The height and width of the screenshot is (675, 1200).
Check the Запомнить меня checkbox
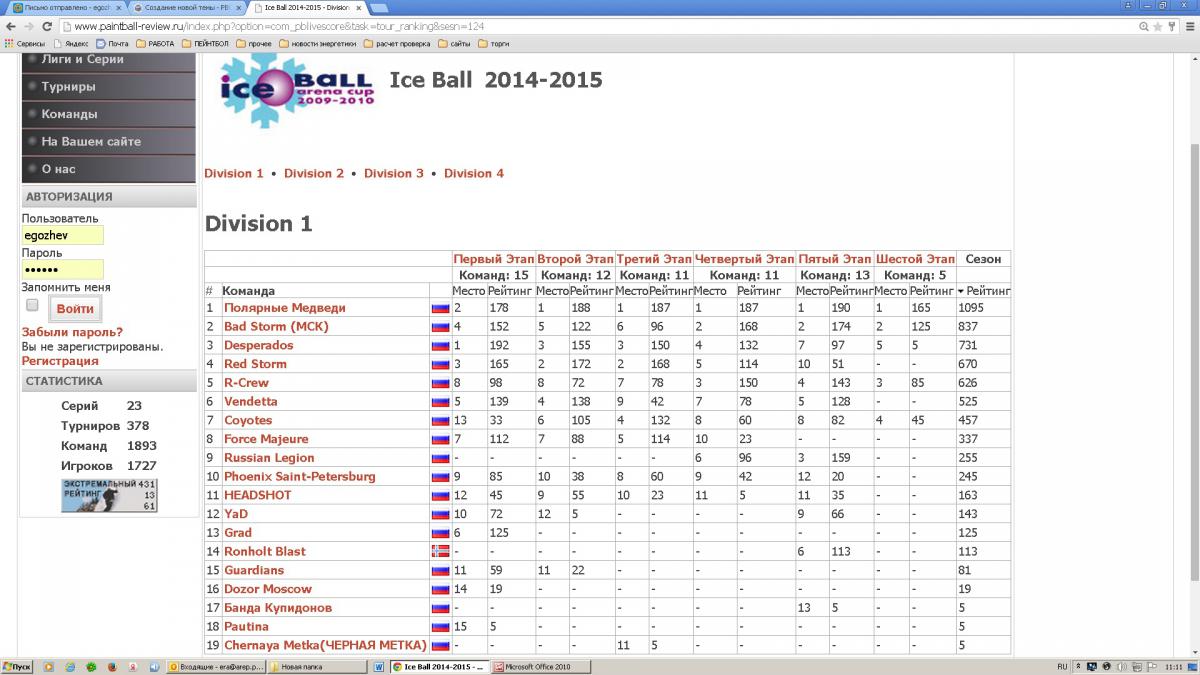pyautogui.click(x=32, y=304)
